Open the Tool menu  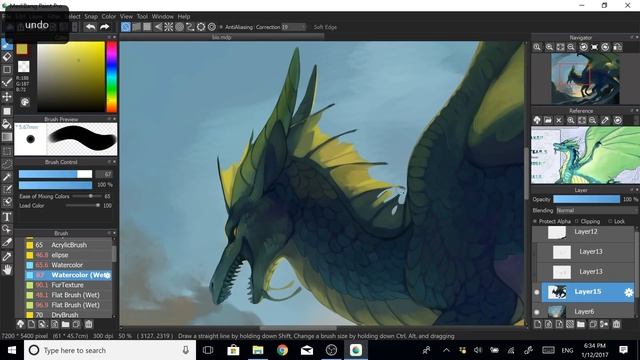[142, 17]
